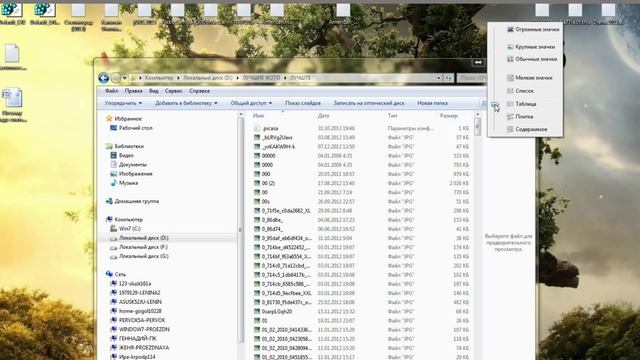
Task: Click the navigation pane vertical scrollbar
Action: (x=240, y=230)
